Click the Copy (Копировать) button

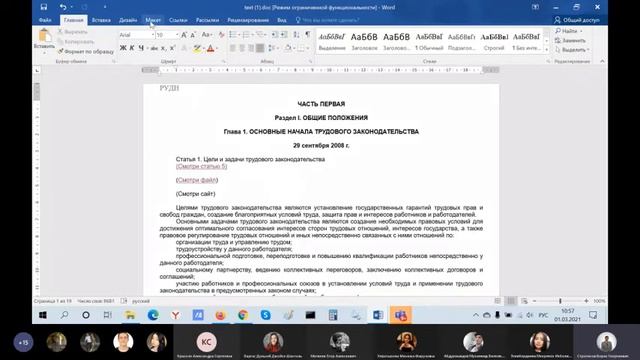76,42
